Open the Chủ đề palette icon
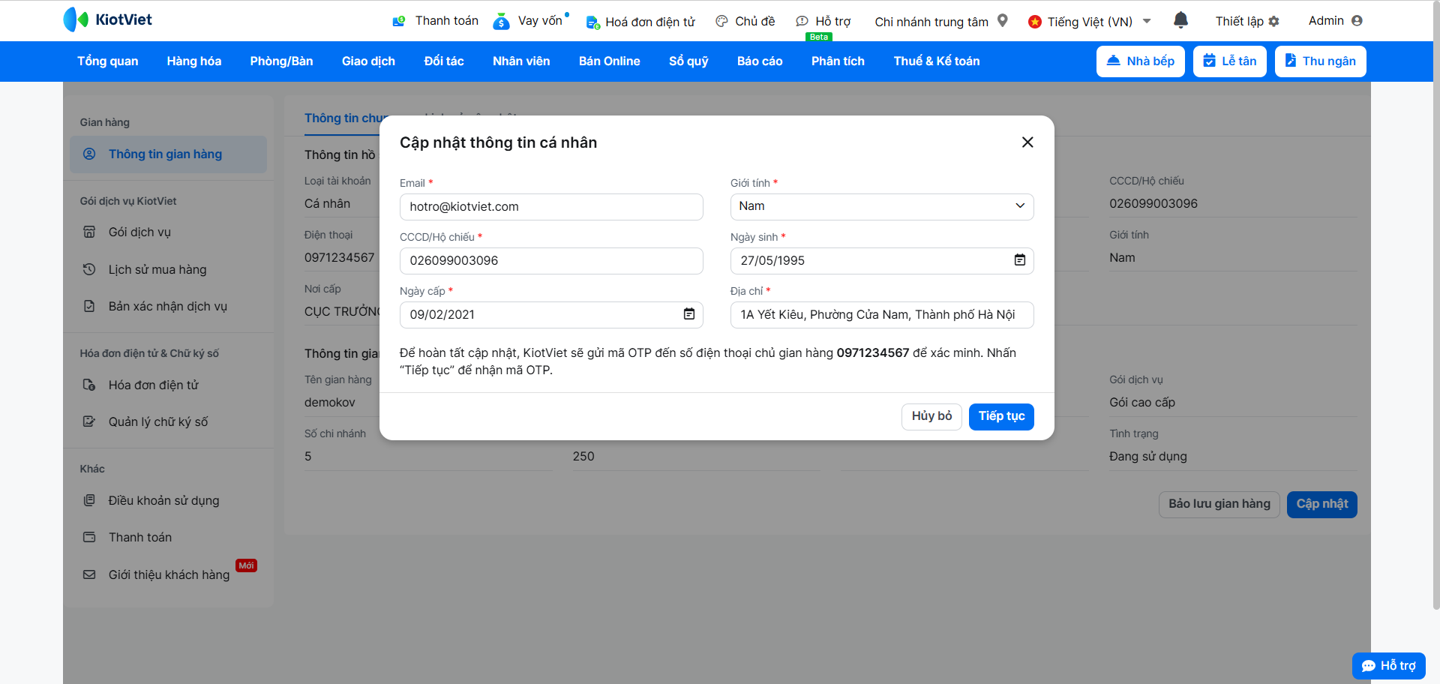Viewport: 1440px width, 684px height. 721,21
